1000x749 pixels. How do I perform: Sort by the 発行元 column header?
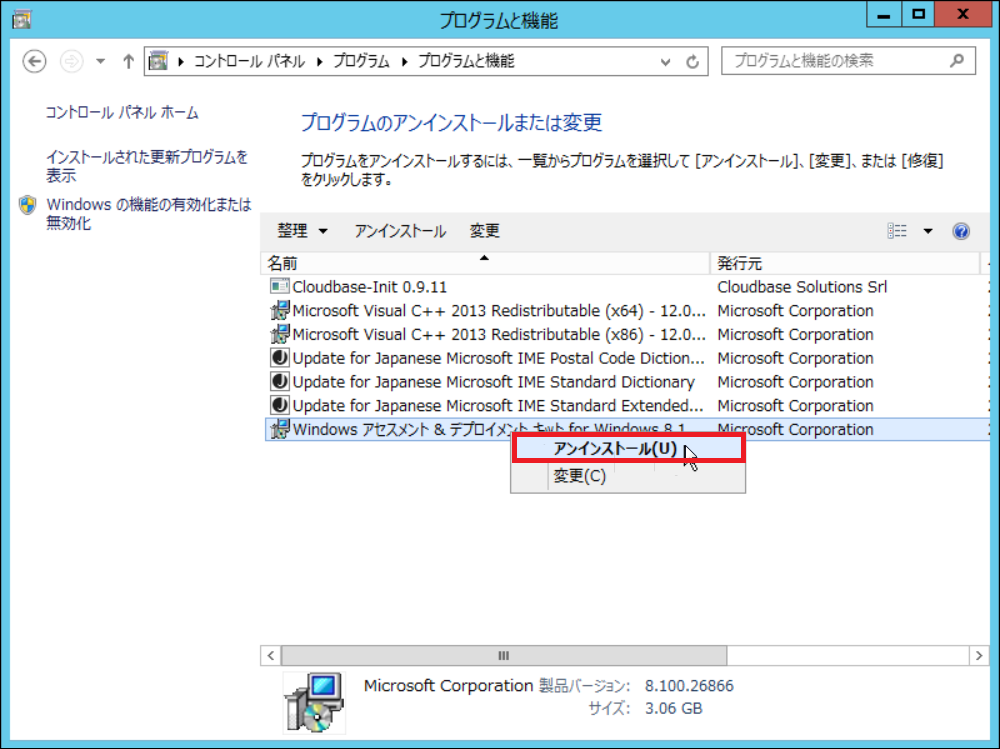coord(844,263)
